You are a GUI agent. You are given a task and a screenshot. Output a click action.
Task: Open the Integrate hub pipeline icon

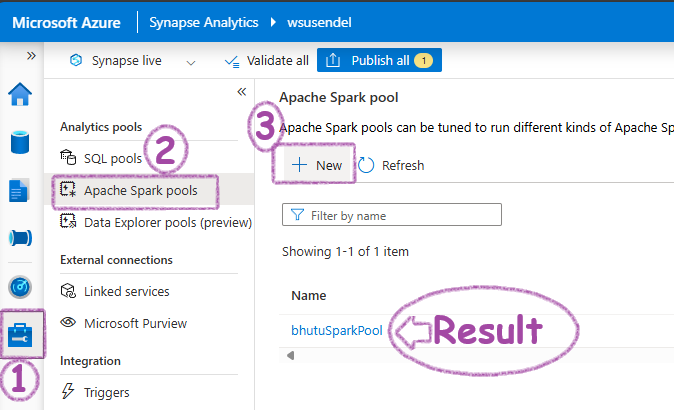(x=20, y=238)
